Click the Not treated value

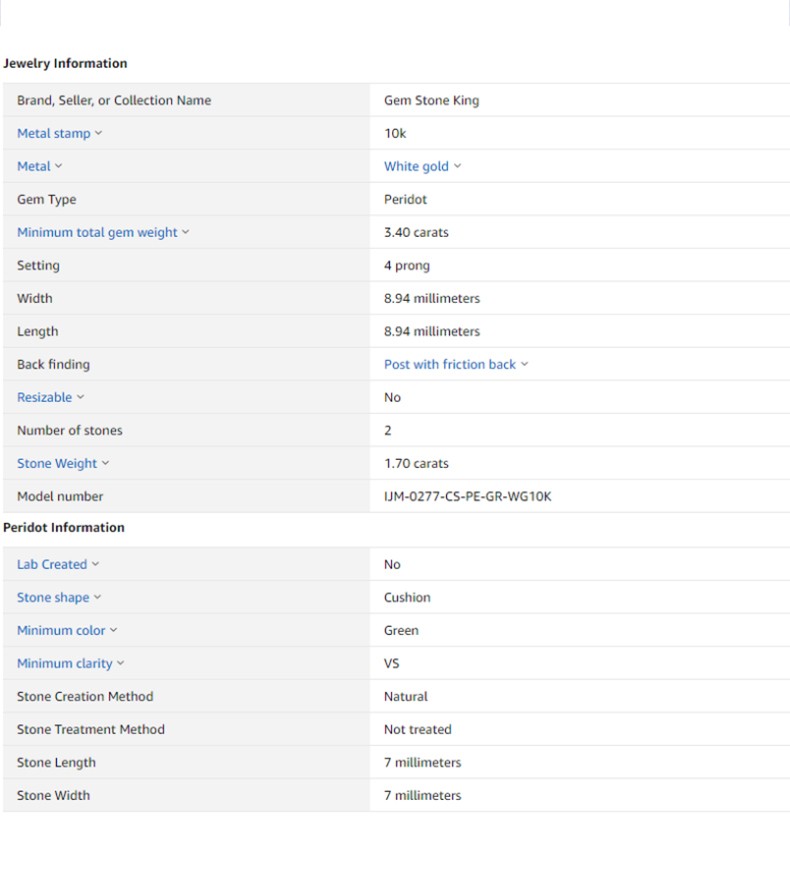pyautogui.click(x=417, y=729)
